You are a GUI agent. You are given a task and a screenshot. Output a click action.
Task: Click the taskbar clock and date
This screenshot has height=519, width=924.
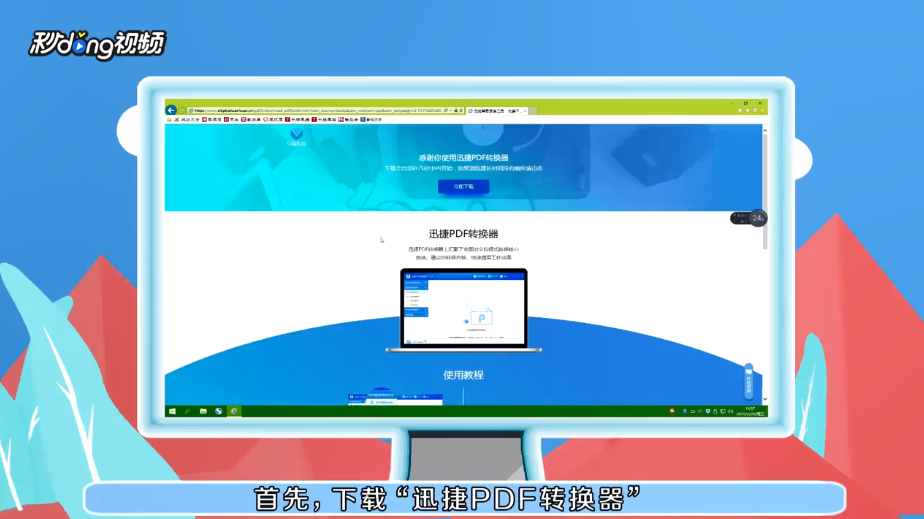750,411
